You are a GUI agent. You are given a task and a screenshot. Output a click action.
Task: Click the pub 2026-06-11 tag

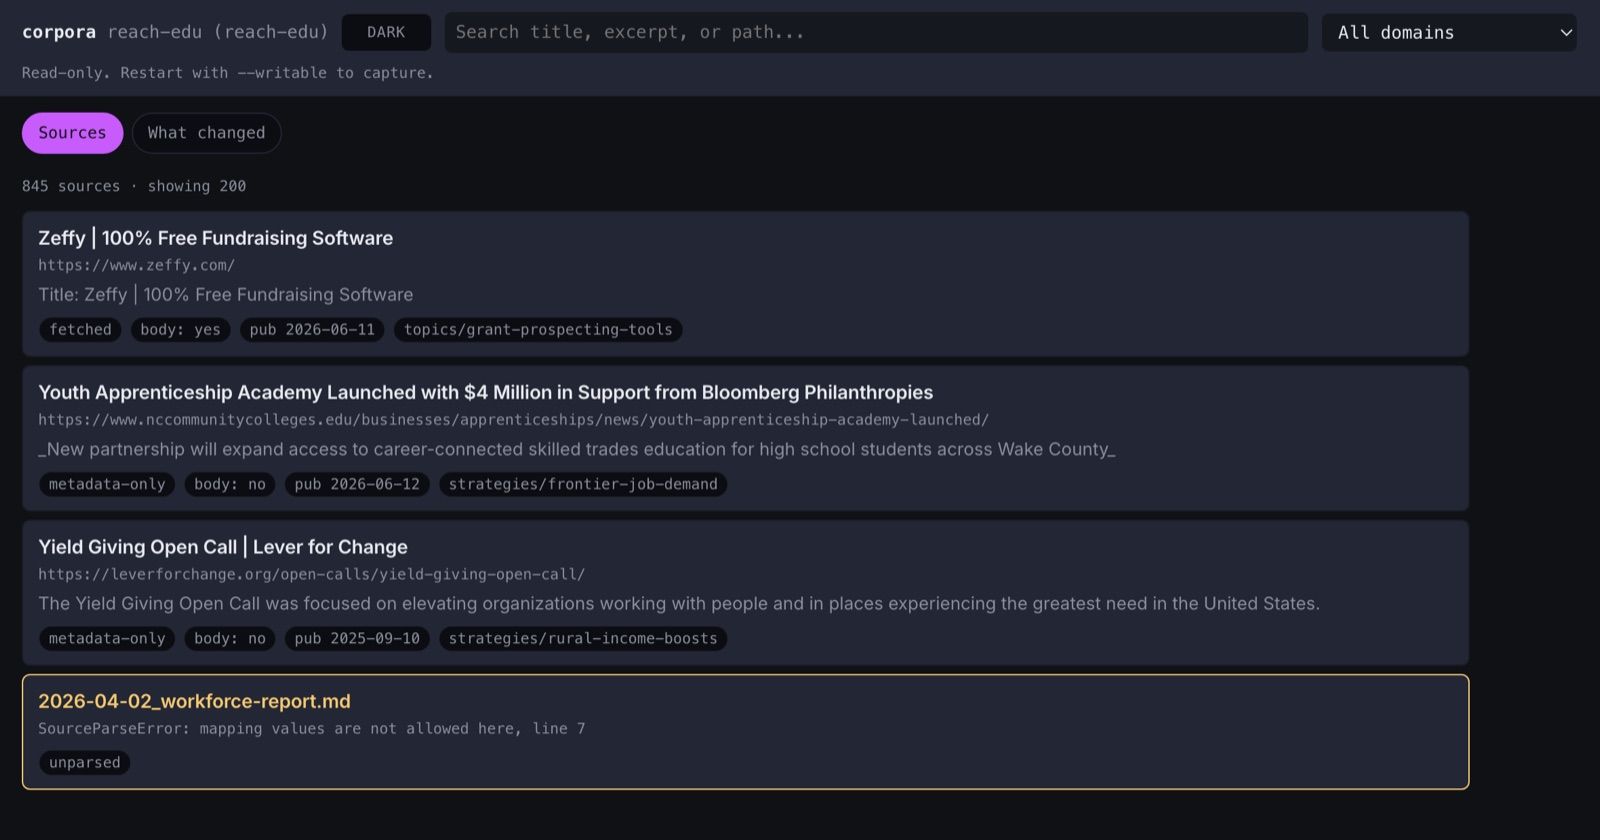(x=312, y=330)
